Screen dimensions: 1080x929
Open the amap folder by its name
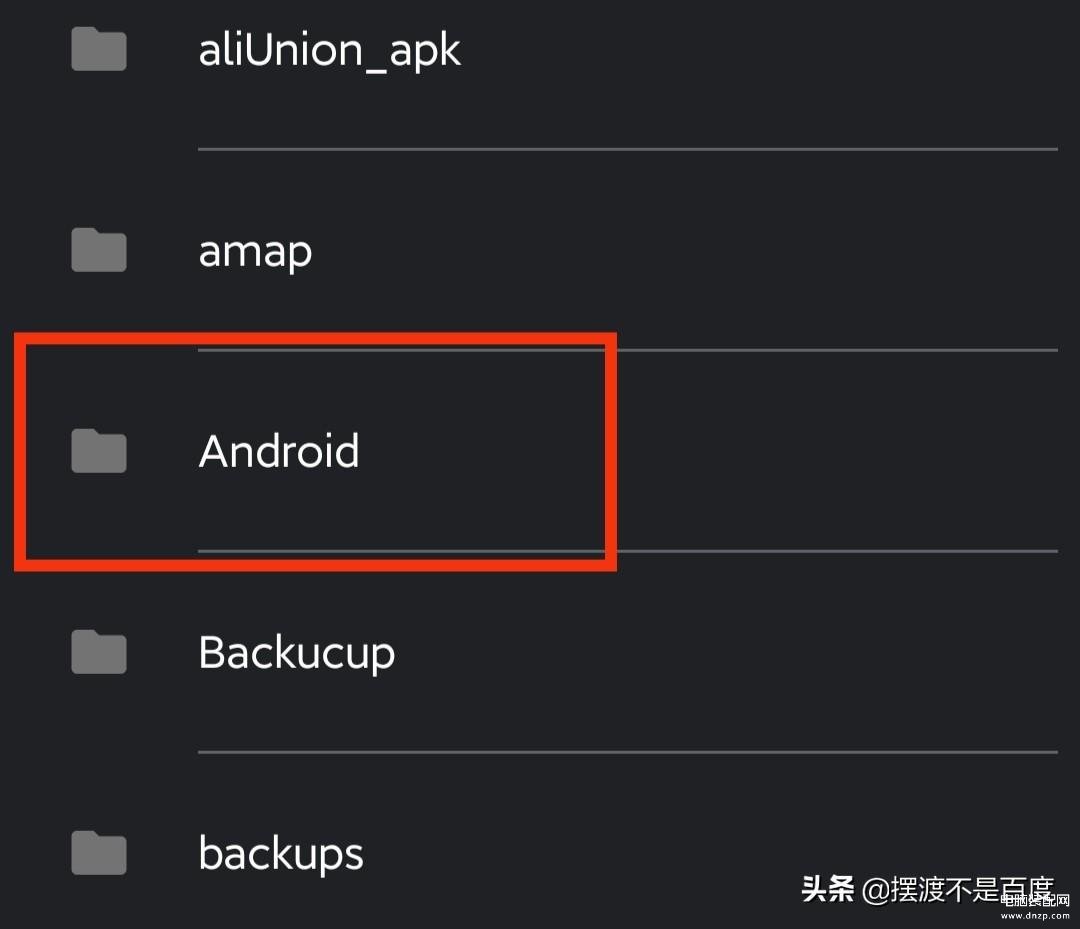255,251
